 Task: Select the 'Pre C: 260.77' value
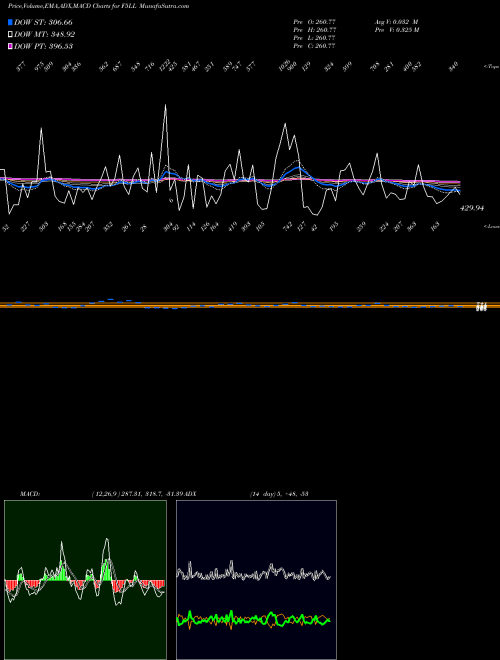pyautogui.click(x=314, y=46)
